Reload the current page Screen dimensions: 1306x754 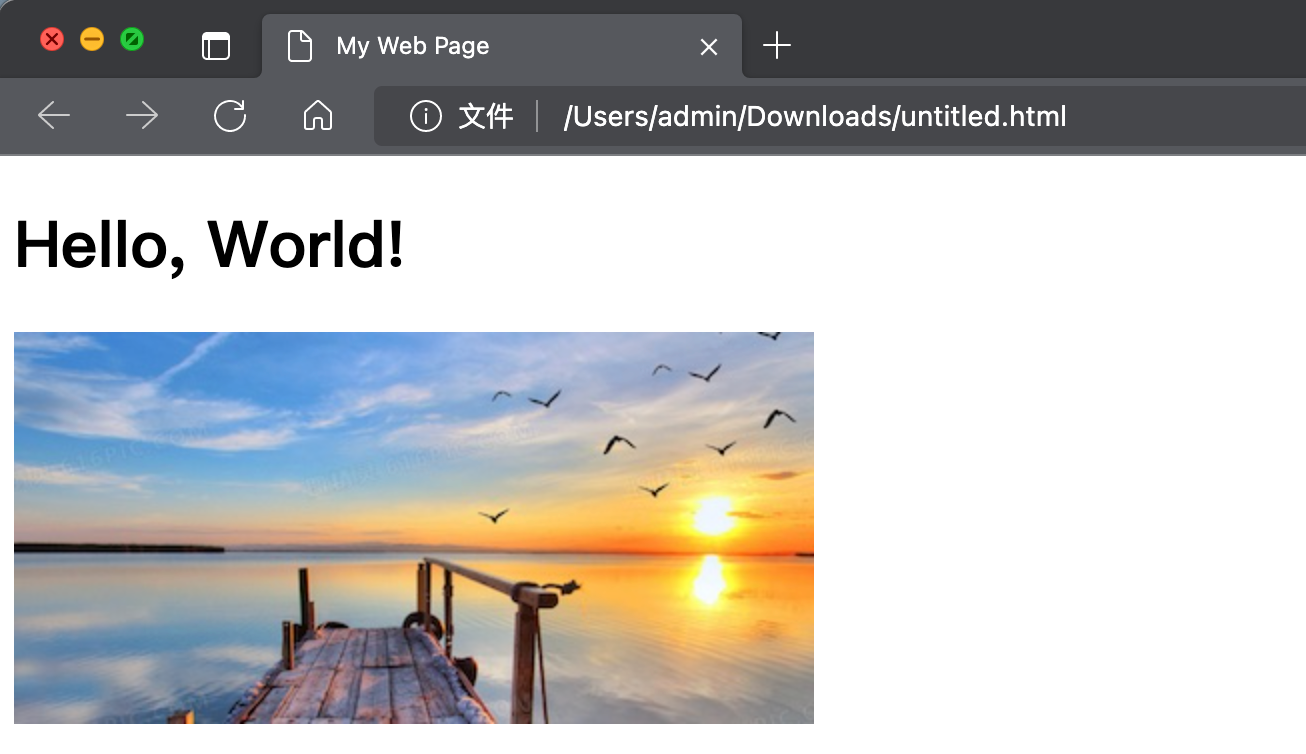pos(230,116)
